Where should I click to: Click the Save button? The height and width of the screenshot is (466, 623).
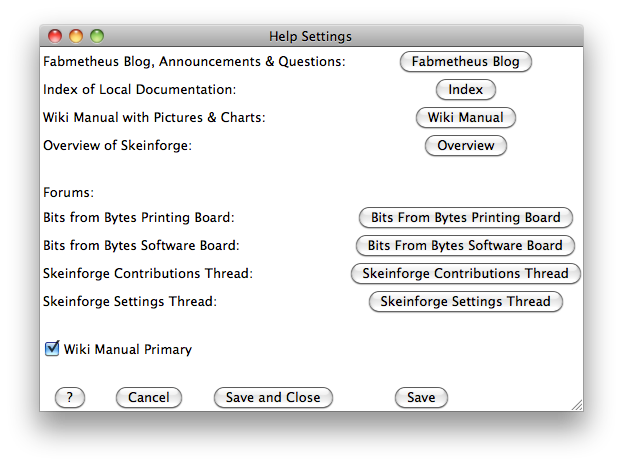421,397
